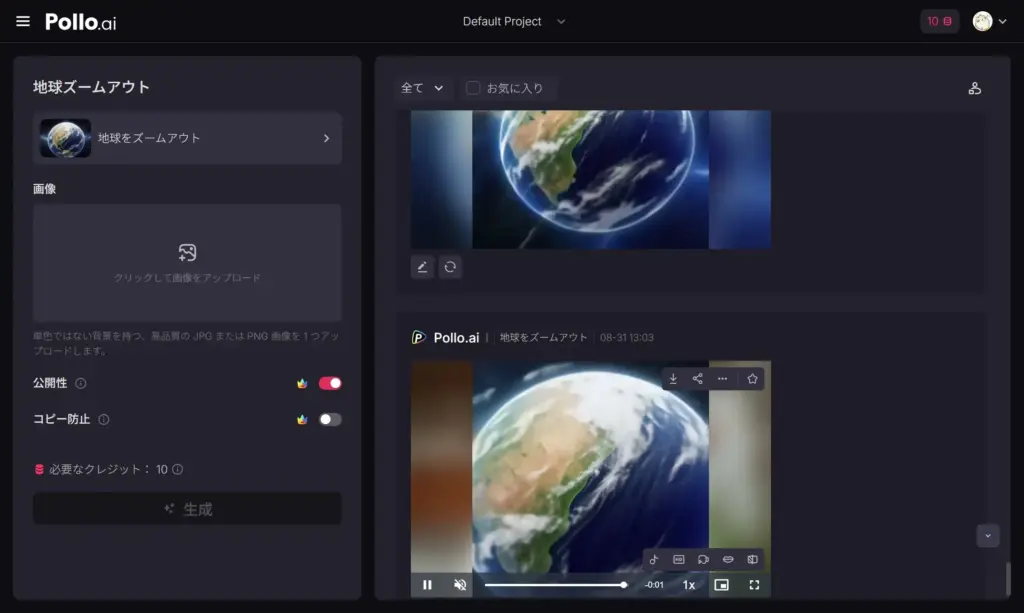Click the upper earth video preview

[590, 180]
